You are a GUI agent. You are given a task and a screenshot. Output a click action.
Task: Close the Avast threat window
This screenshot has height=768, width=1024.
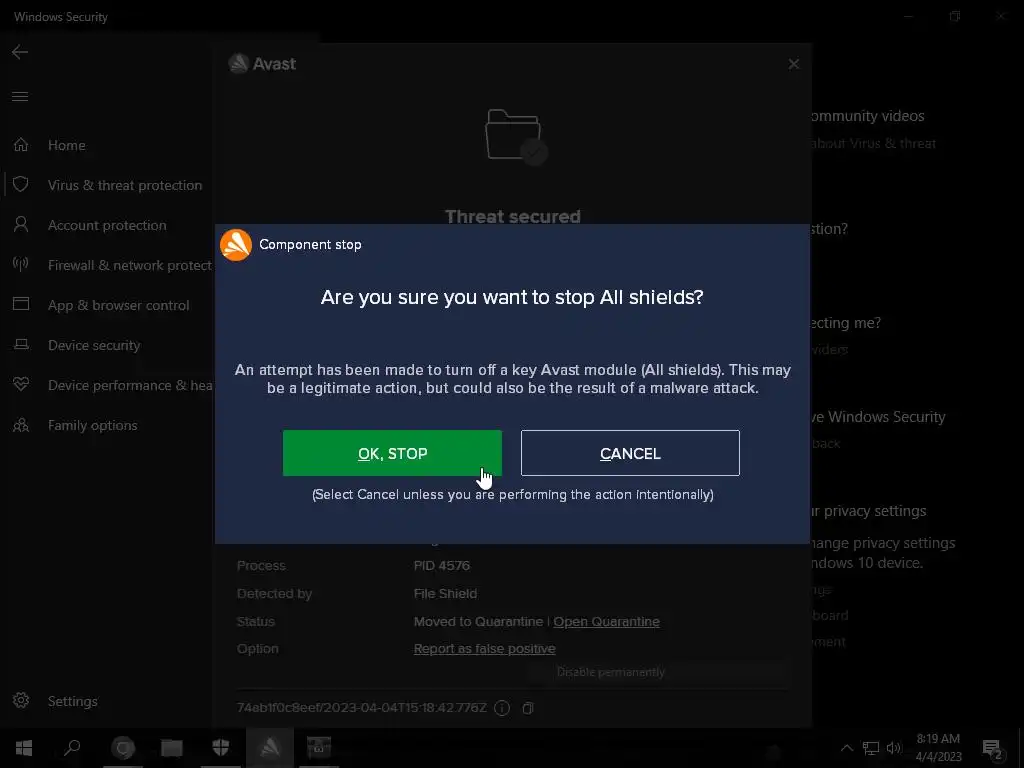click(793, 64)
